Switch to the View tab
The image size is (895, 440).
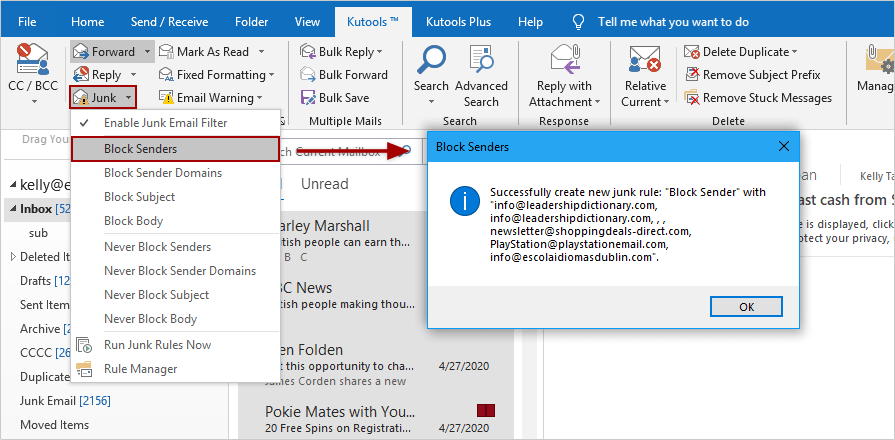coord(307,22)
